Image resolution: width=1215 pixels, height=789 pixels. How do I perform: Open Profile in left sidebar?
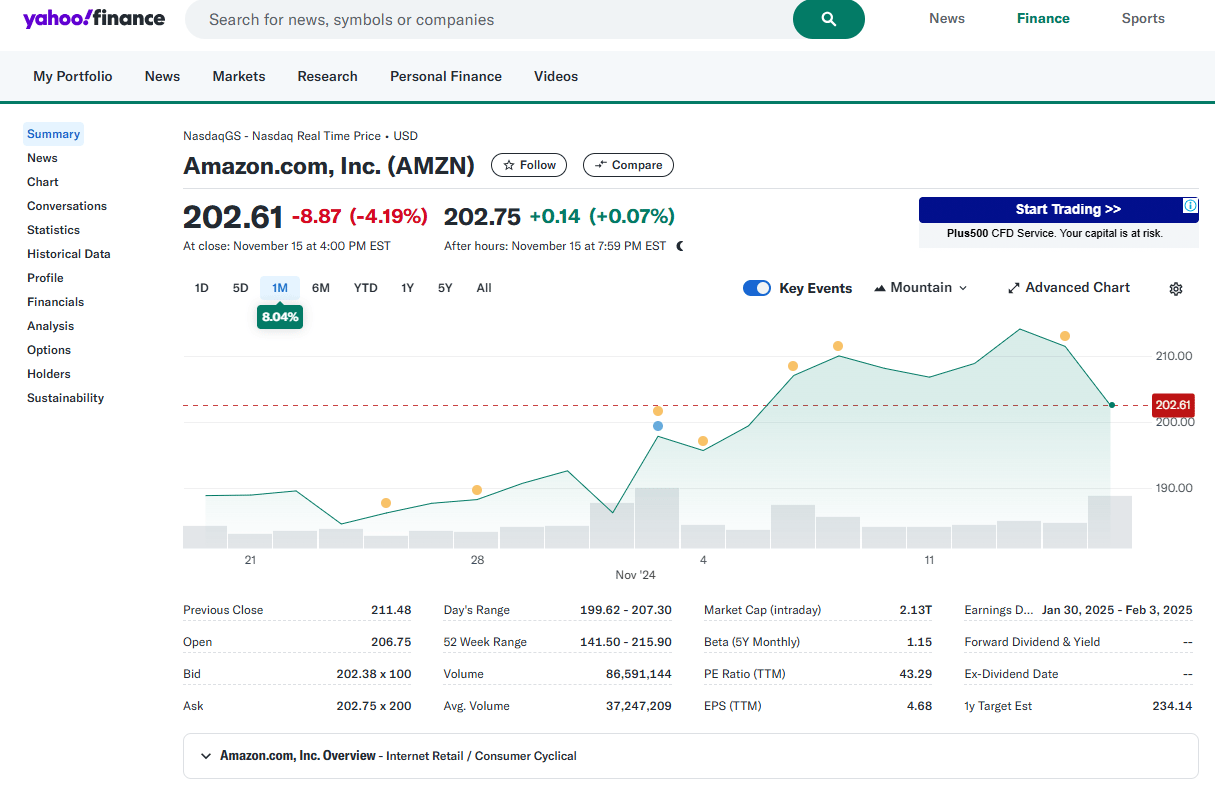click(45, 278)
